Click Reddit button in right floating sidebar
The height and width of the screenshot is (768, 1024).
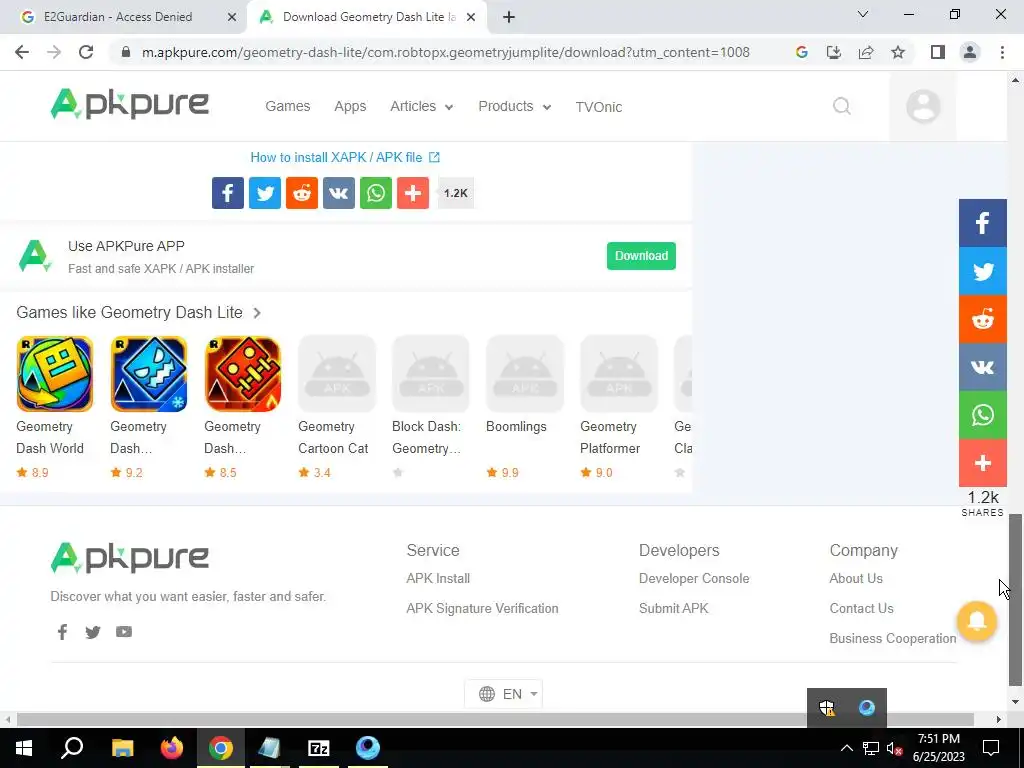(983, 319)
